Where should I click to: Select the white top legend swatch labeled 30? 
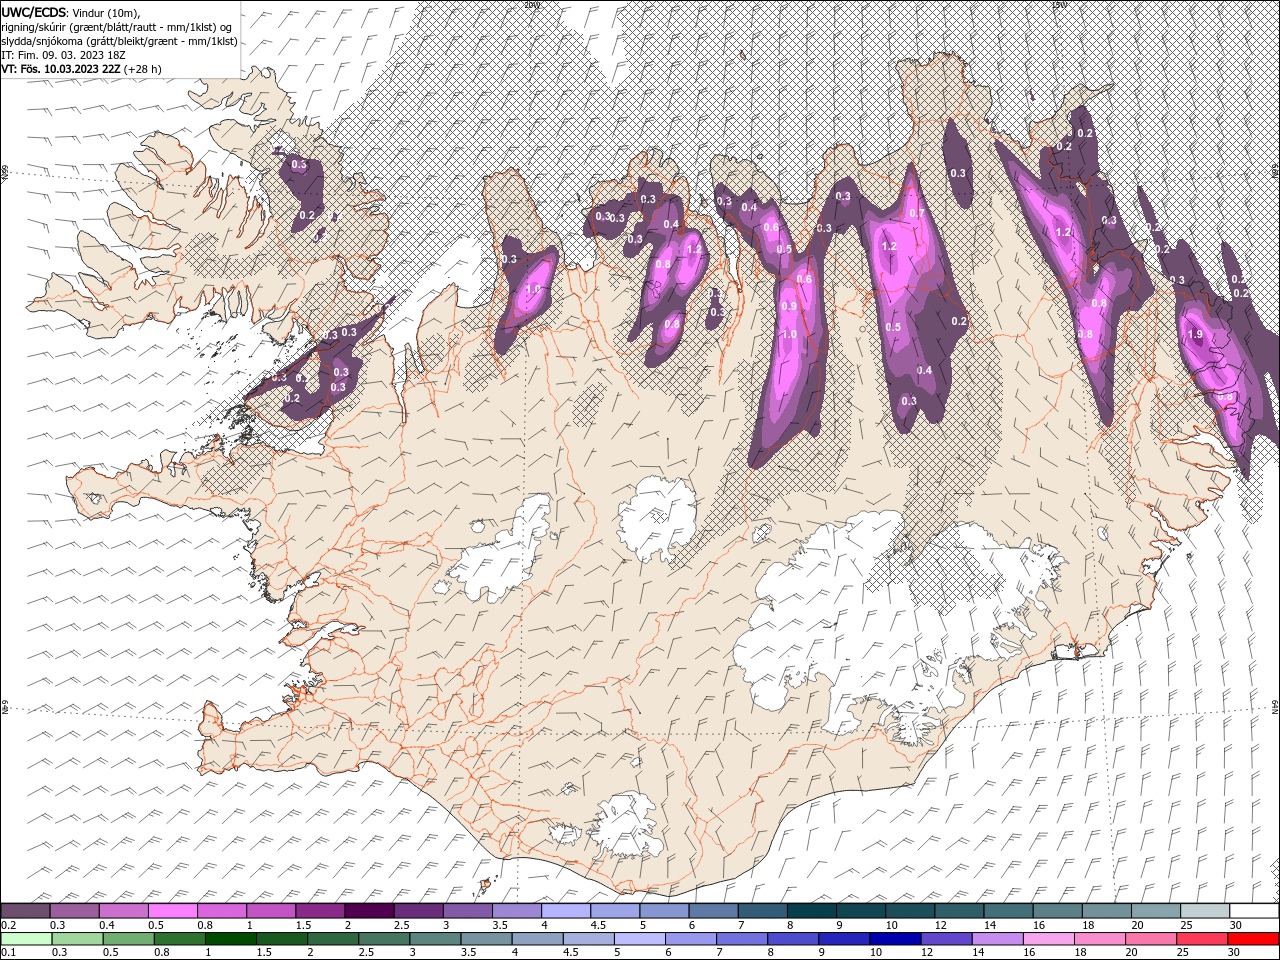point(1253,911)
